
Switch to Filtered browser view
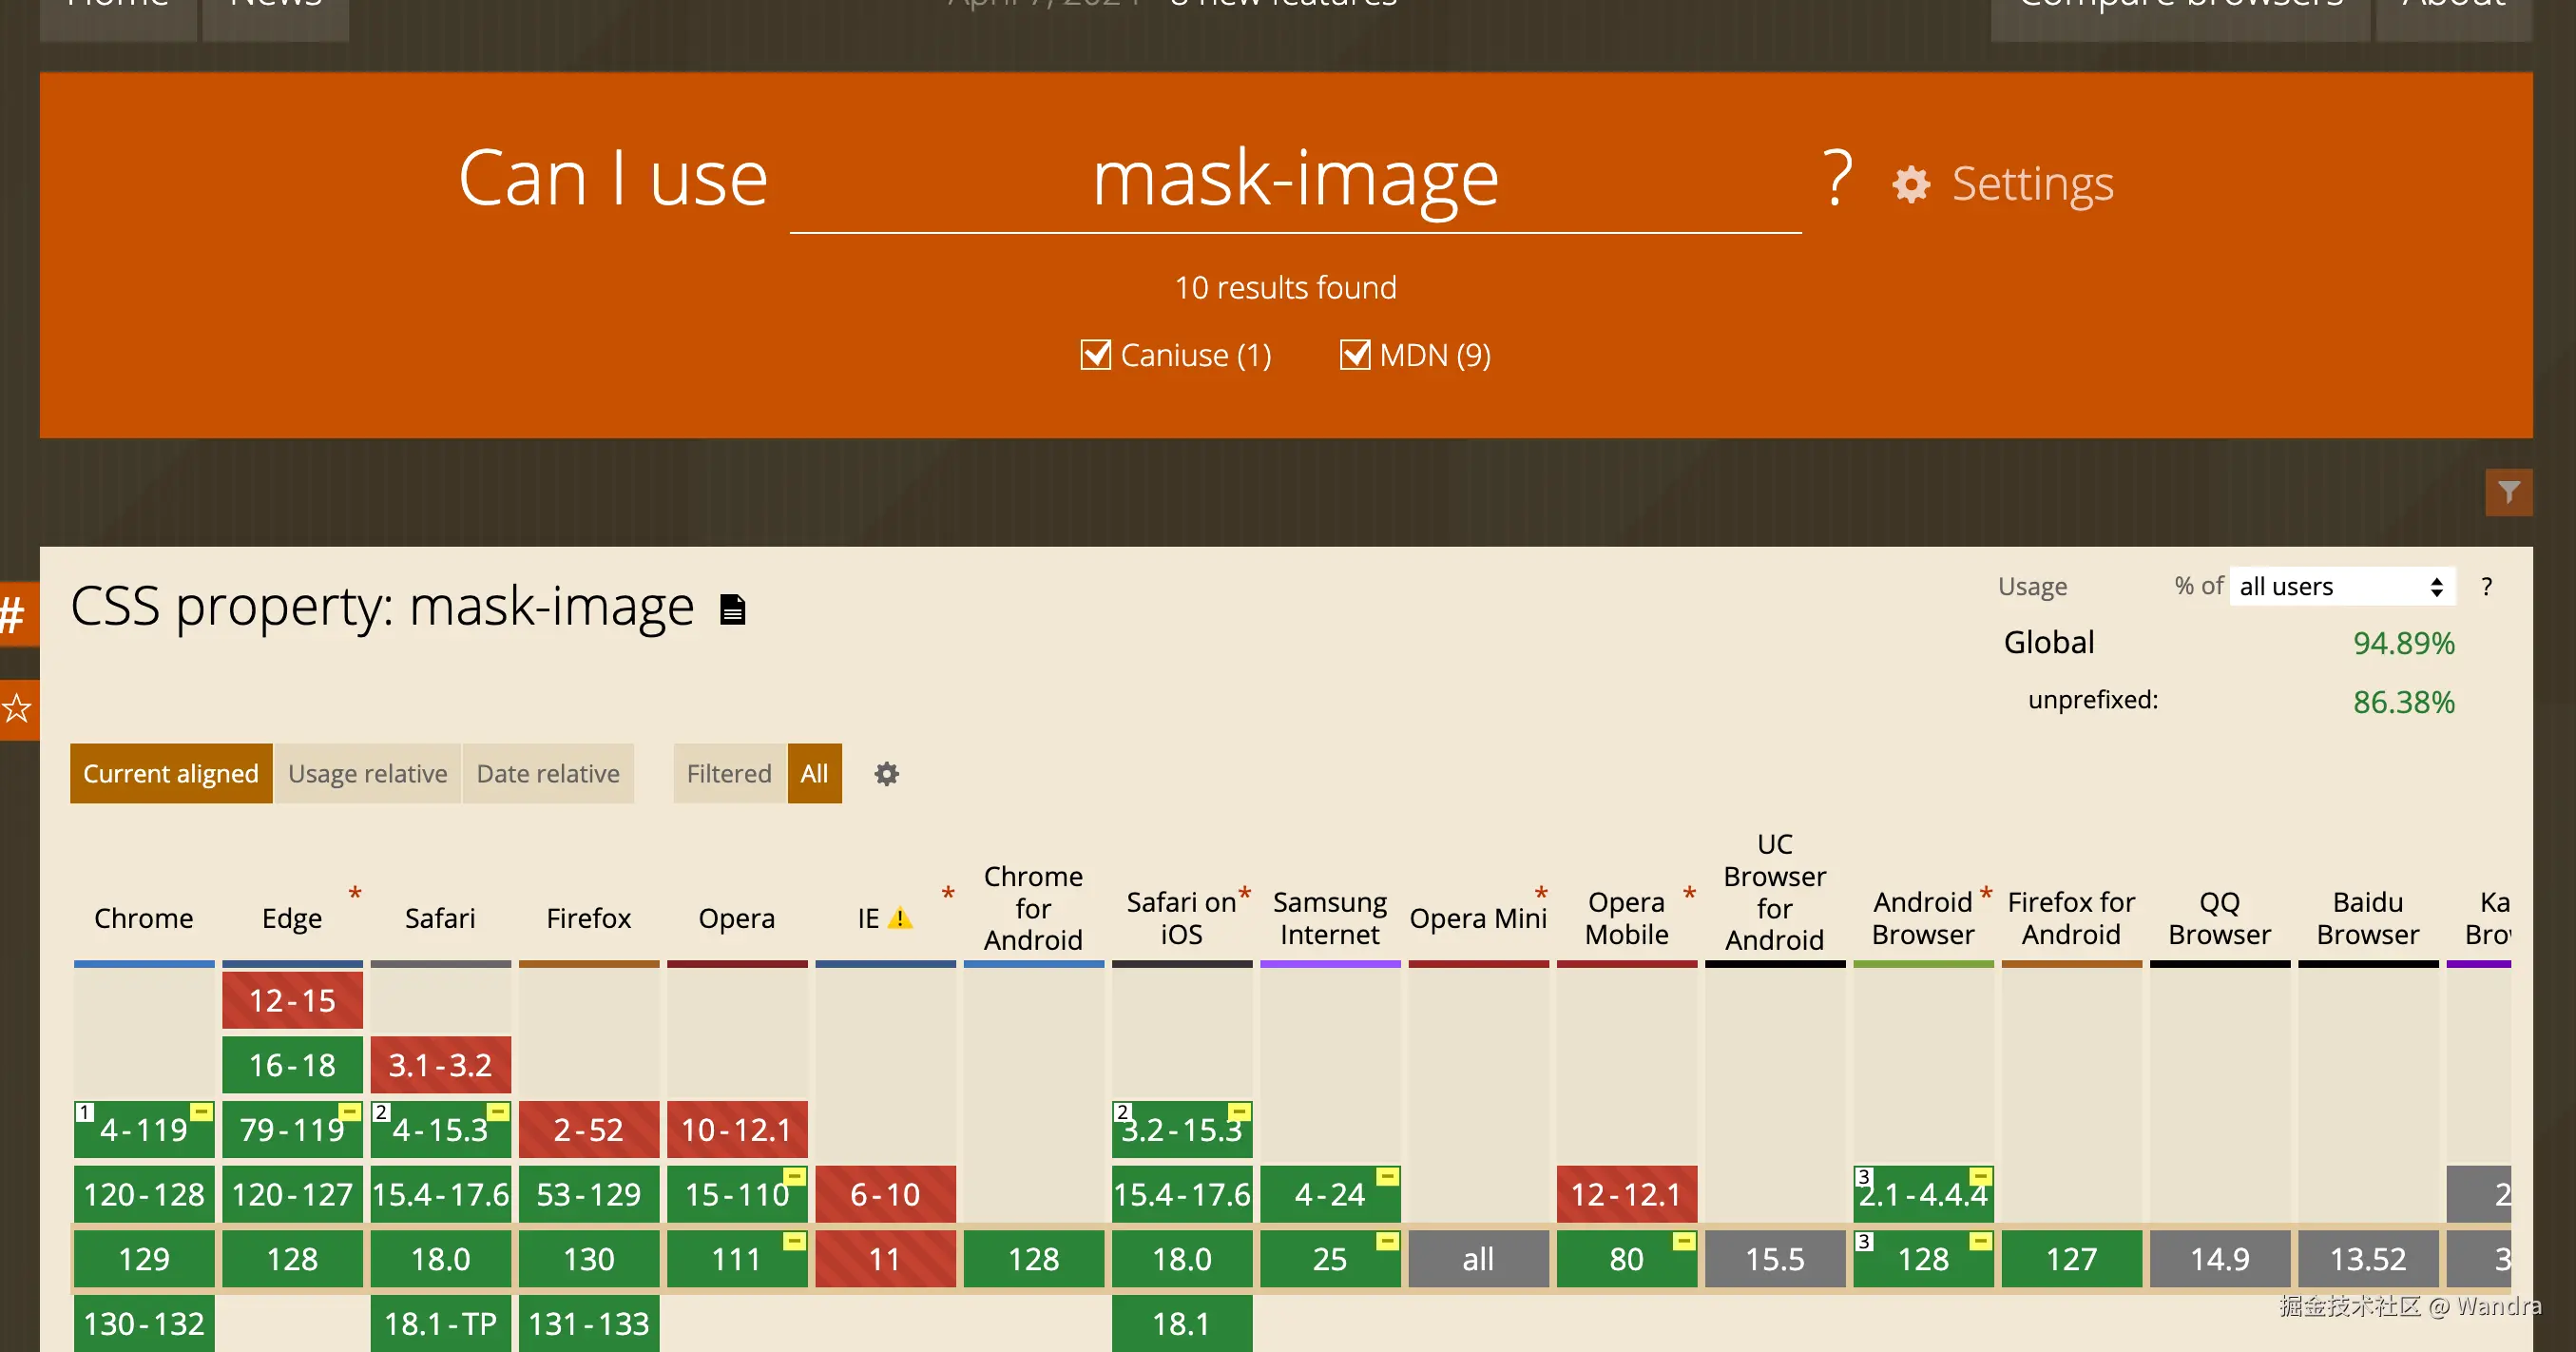[729, 774]
